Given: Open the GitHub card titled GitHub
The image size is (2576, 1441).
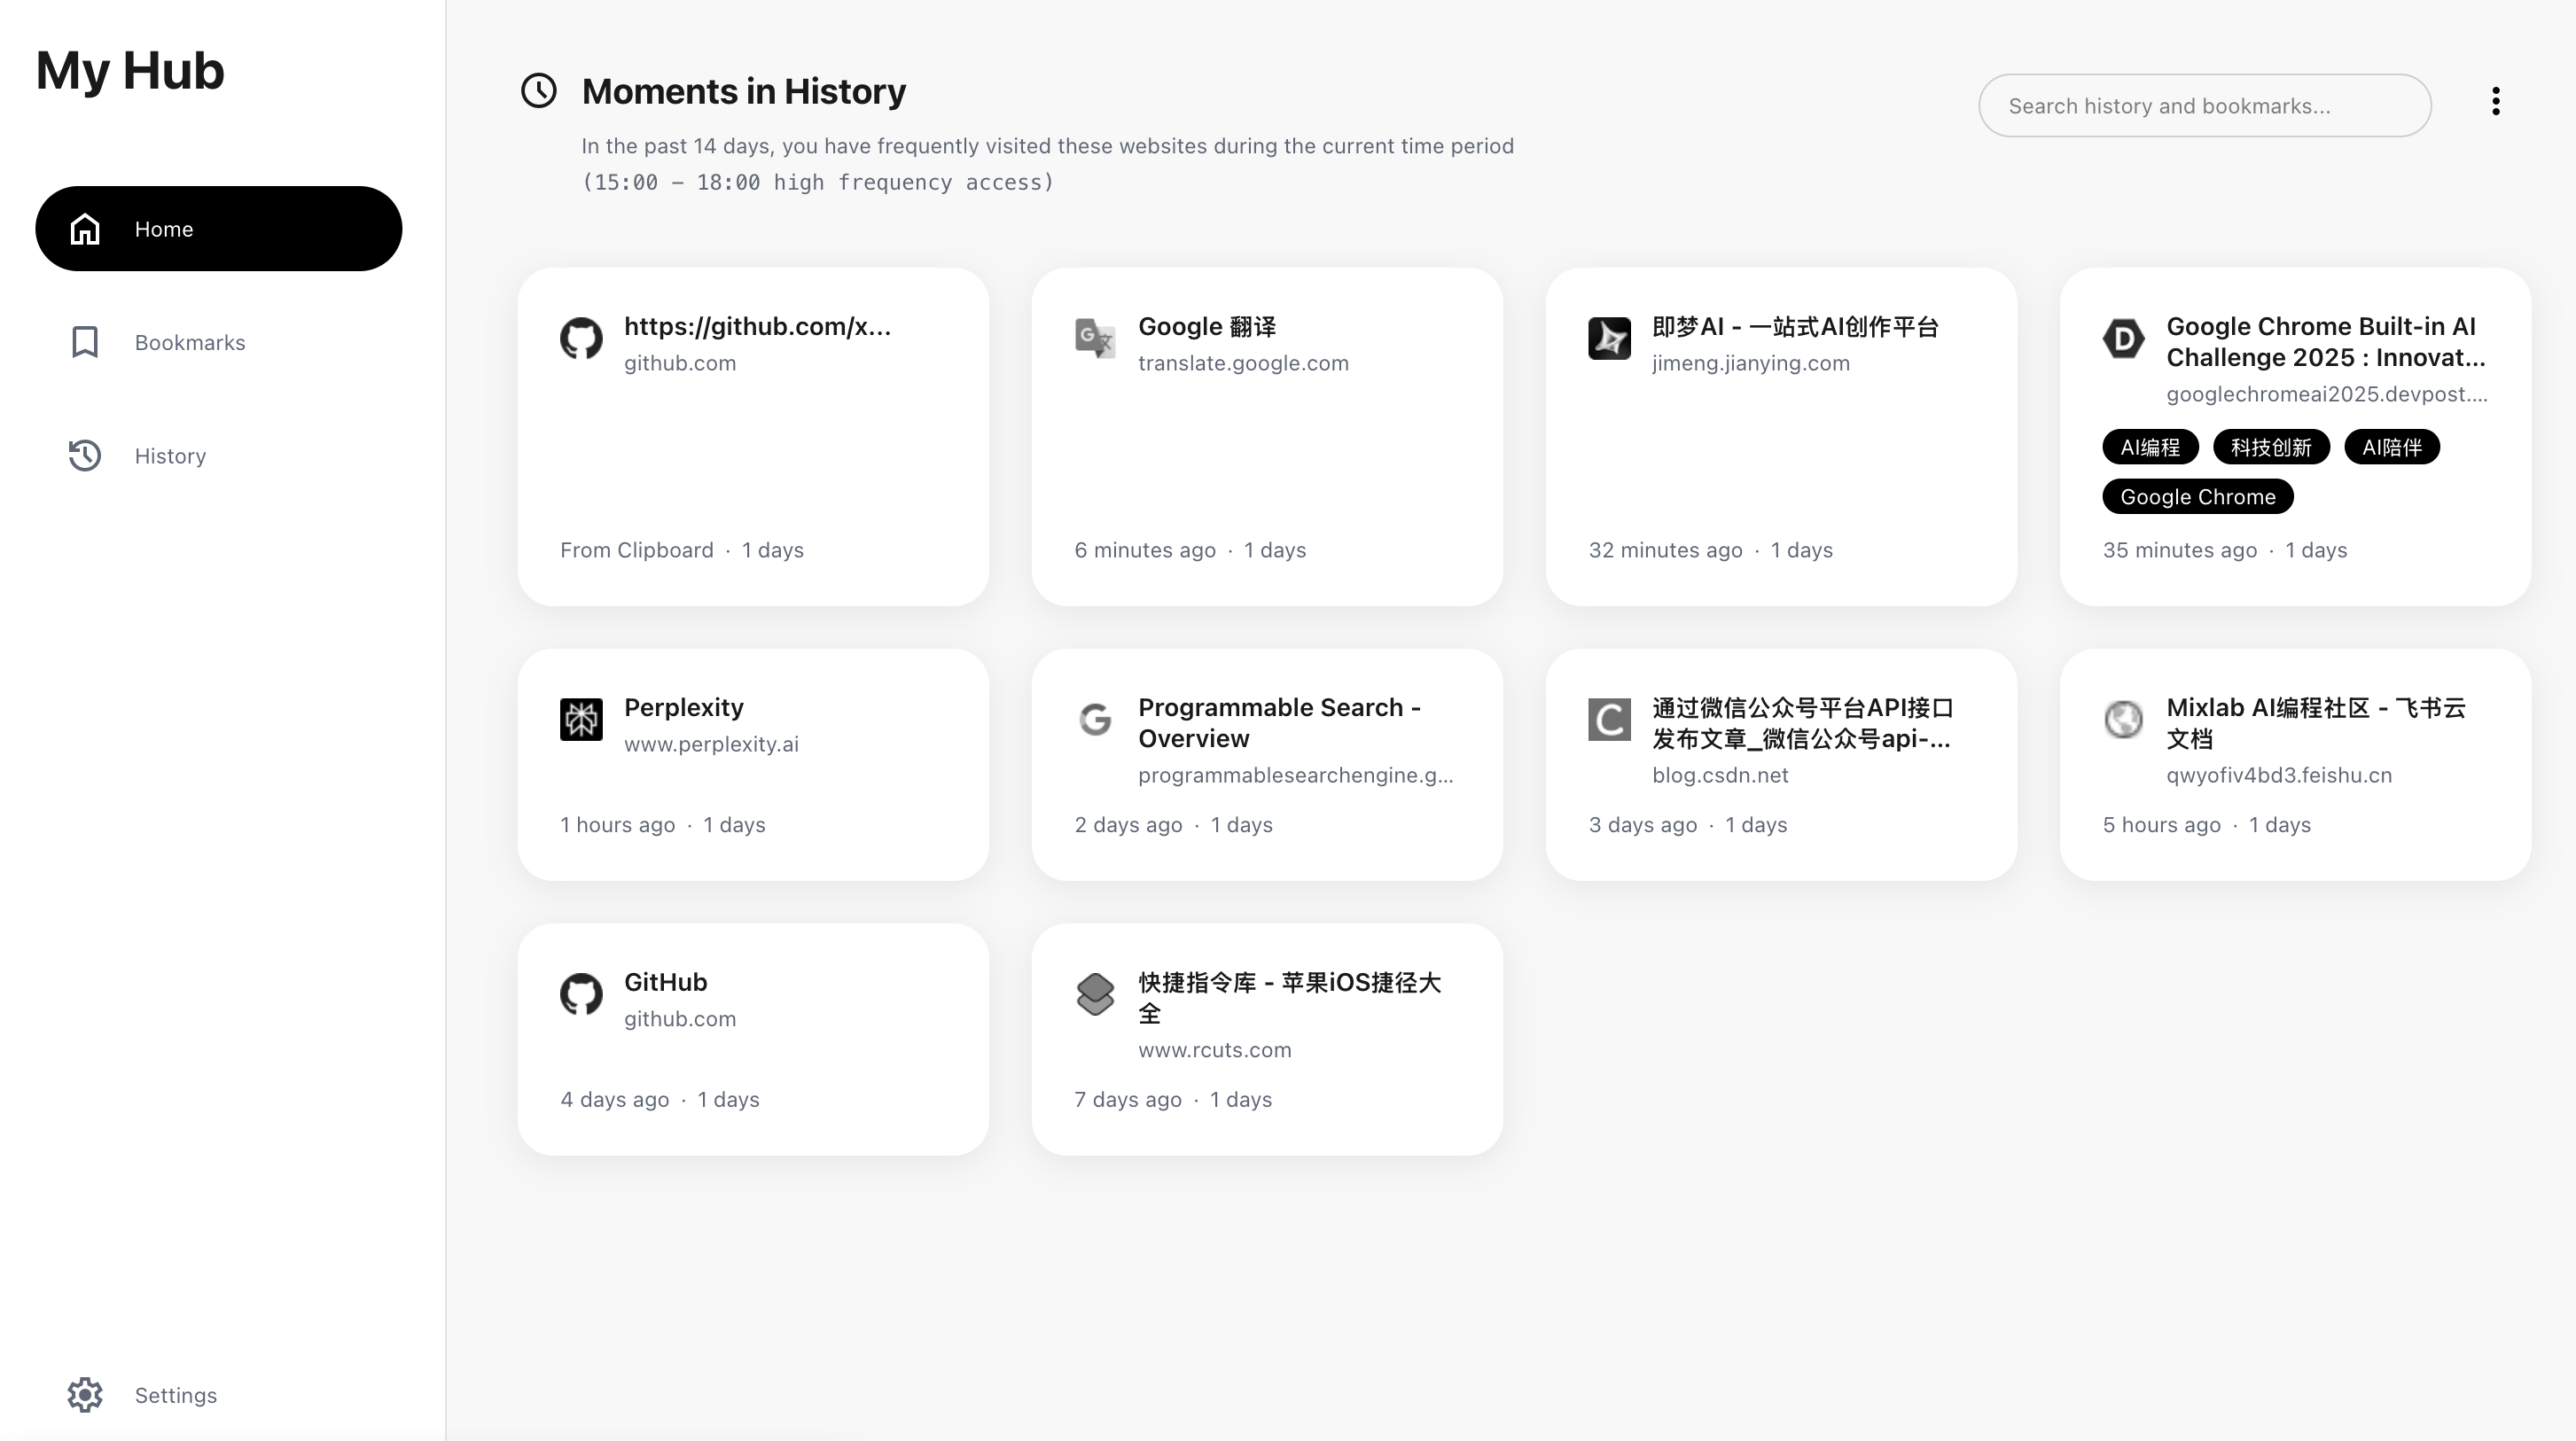Looking at the screenshot, I should 752,1039.
